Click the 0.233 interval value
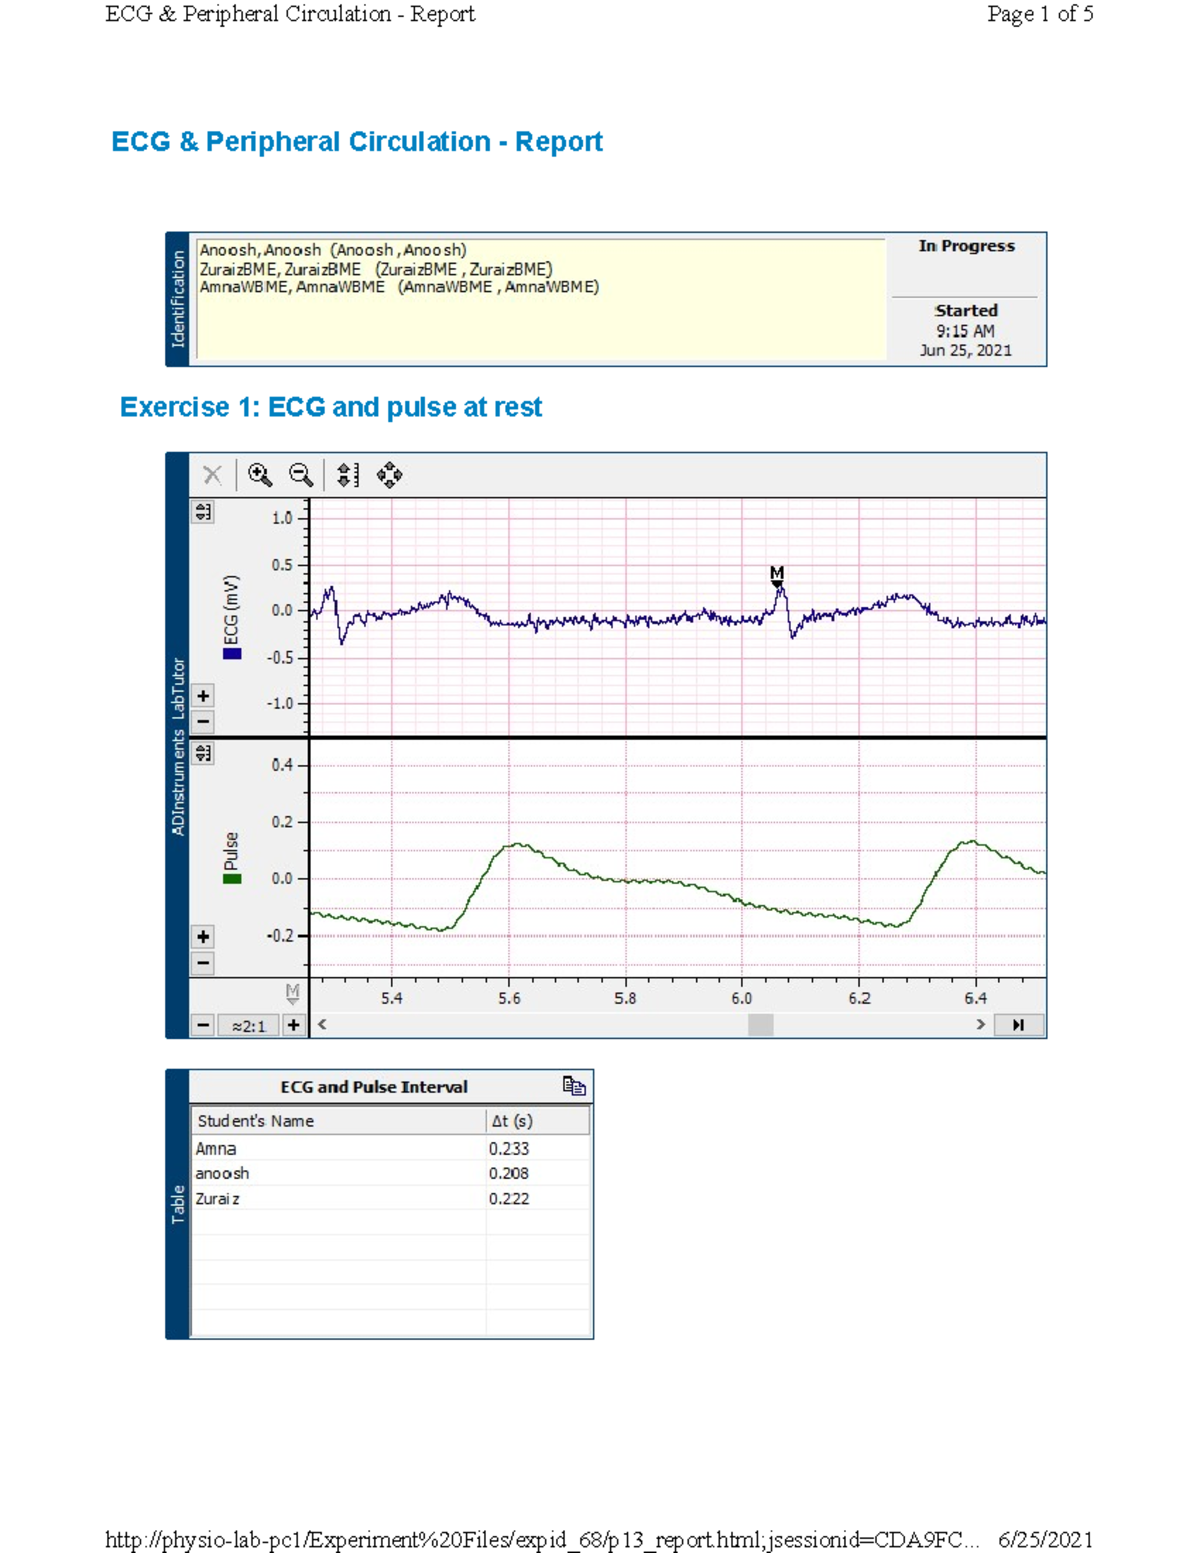The height and width of the screenshot is (1553, 1200). click(509, 1149)
